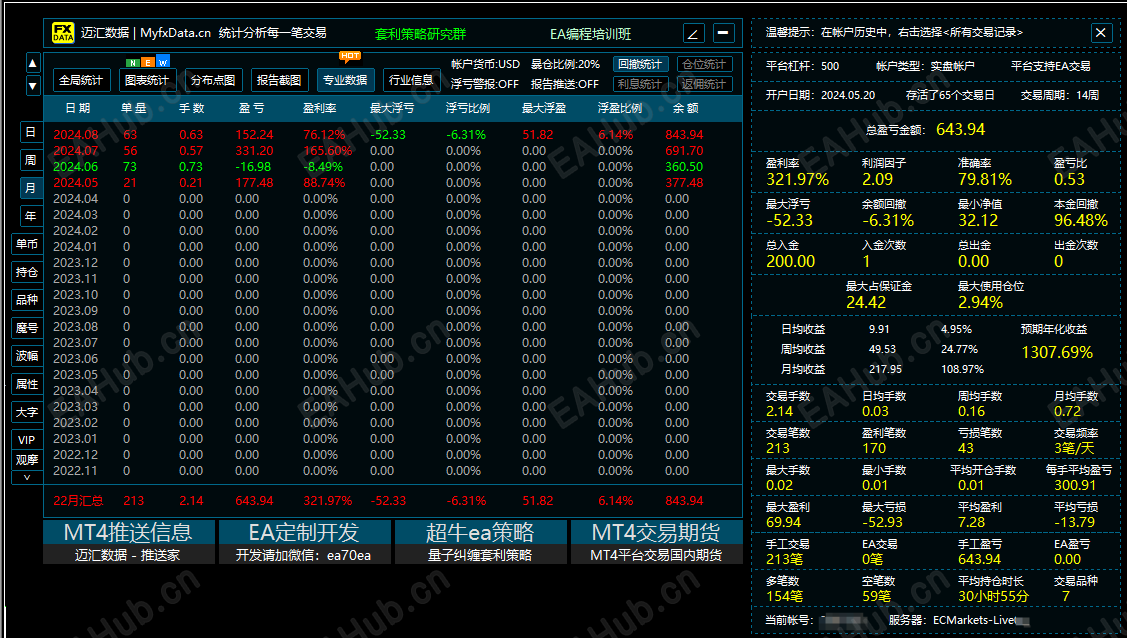Viewport: 1127px width, 638px height.
Task: Click the 余额 column header
Action: [686, 108]
